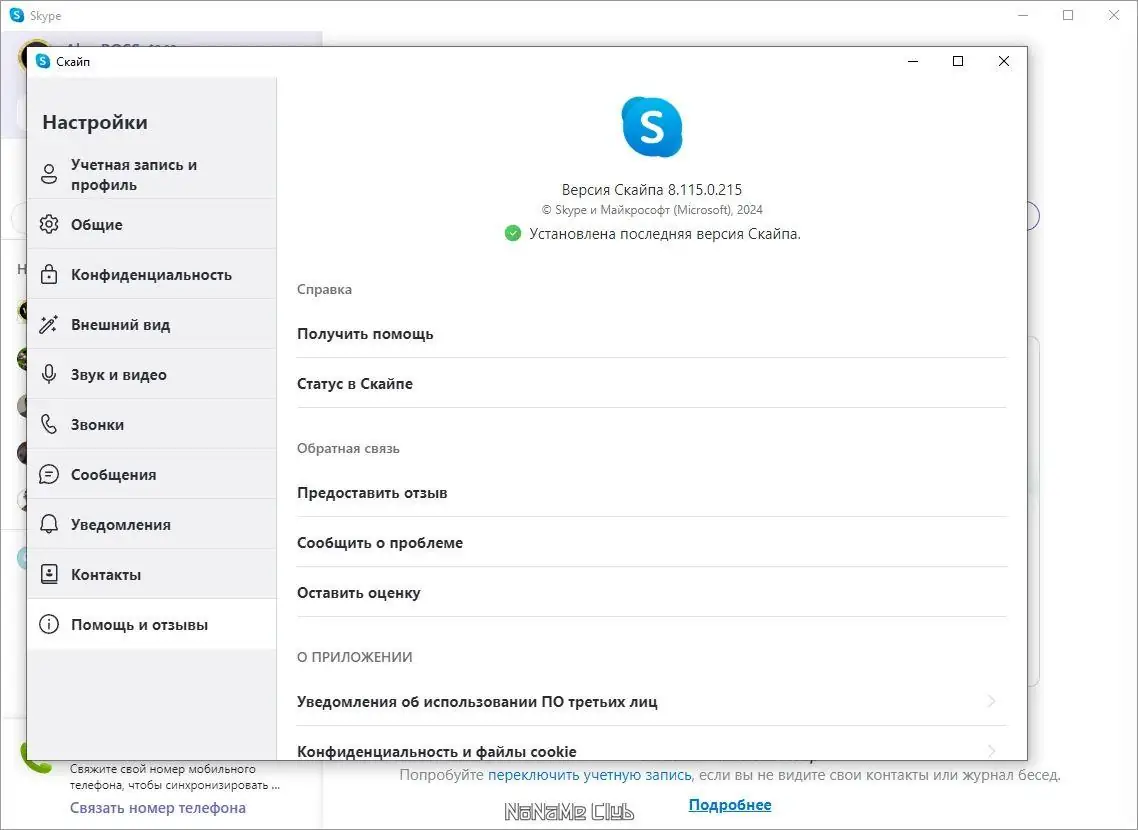The height and width of the screenshot is (830, 1138).
Task: Click Сообщить о проблеме
Action: click(652, 543)
